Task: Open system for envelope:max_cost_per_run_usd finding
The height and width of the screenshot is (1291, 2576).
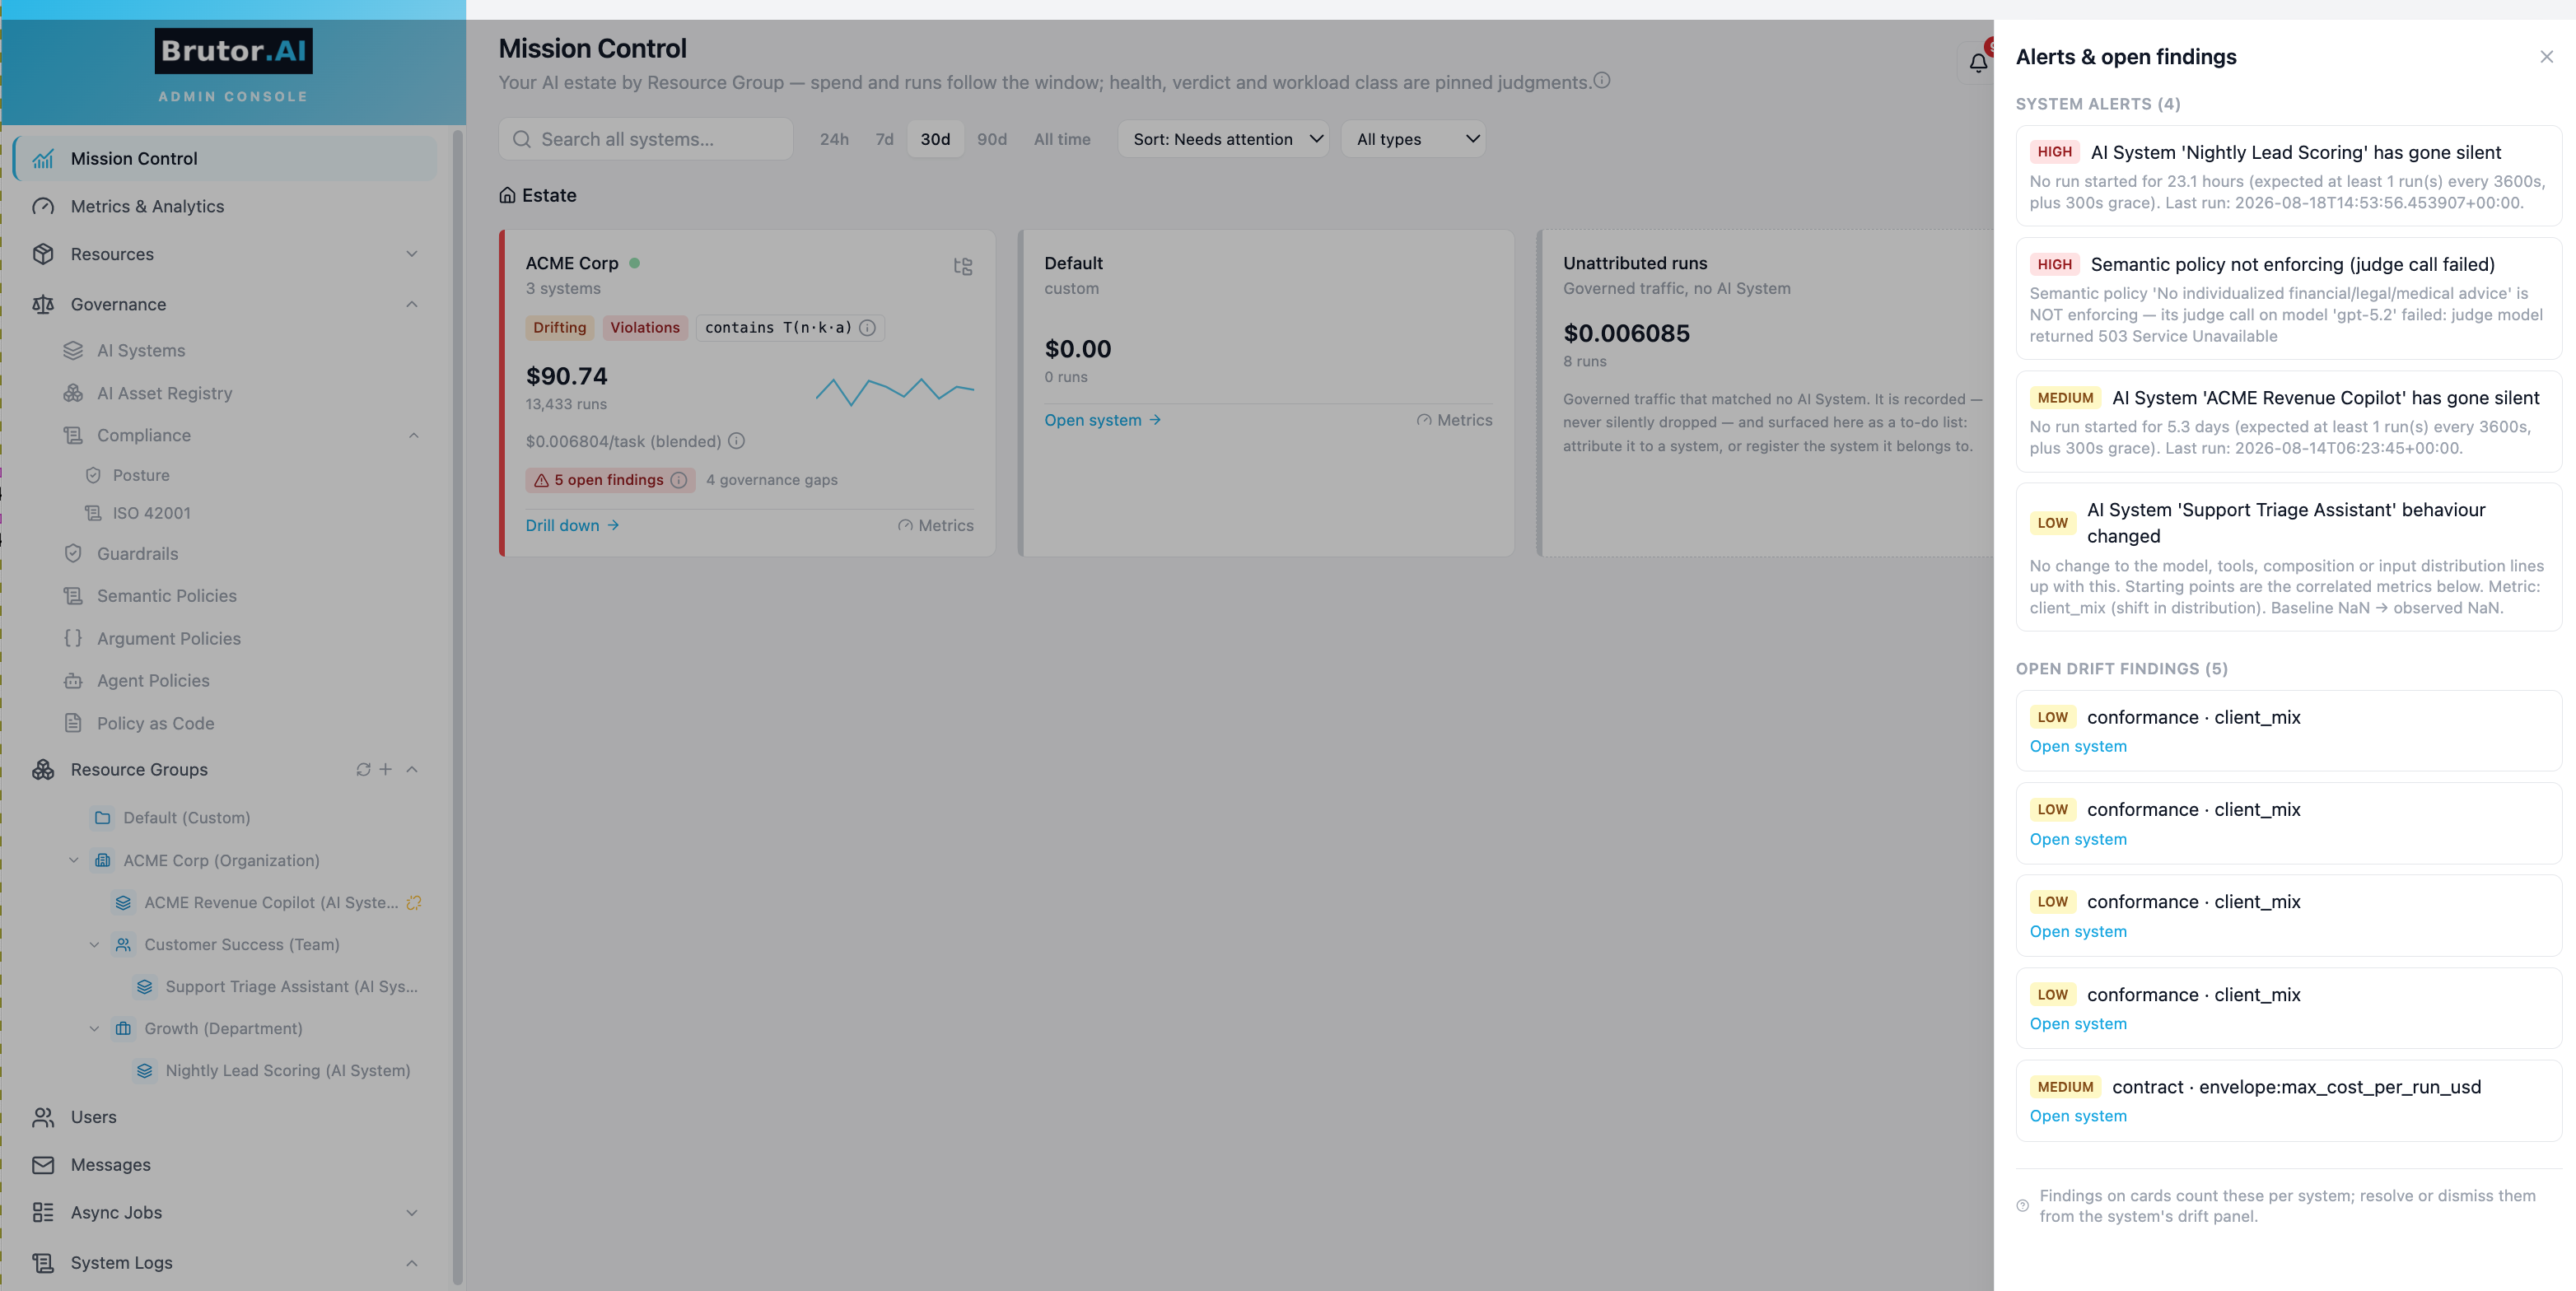Action: 2078,1116
